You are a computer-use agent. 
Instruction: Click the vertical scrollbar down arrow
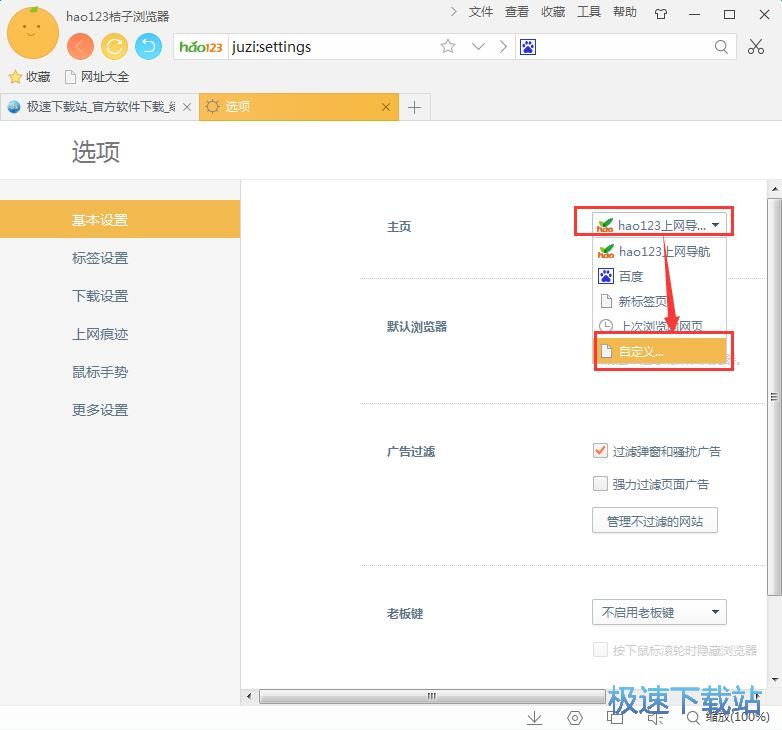pos(775,679)
